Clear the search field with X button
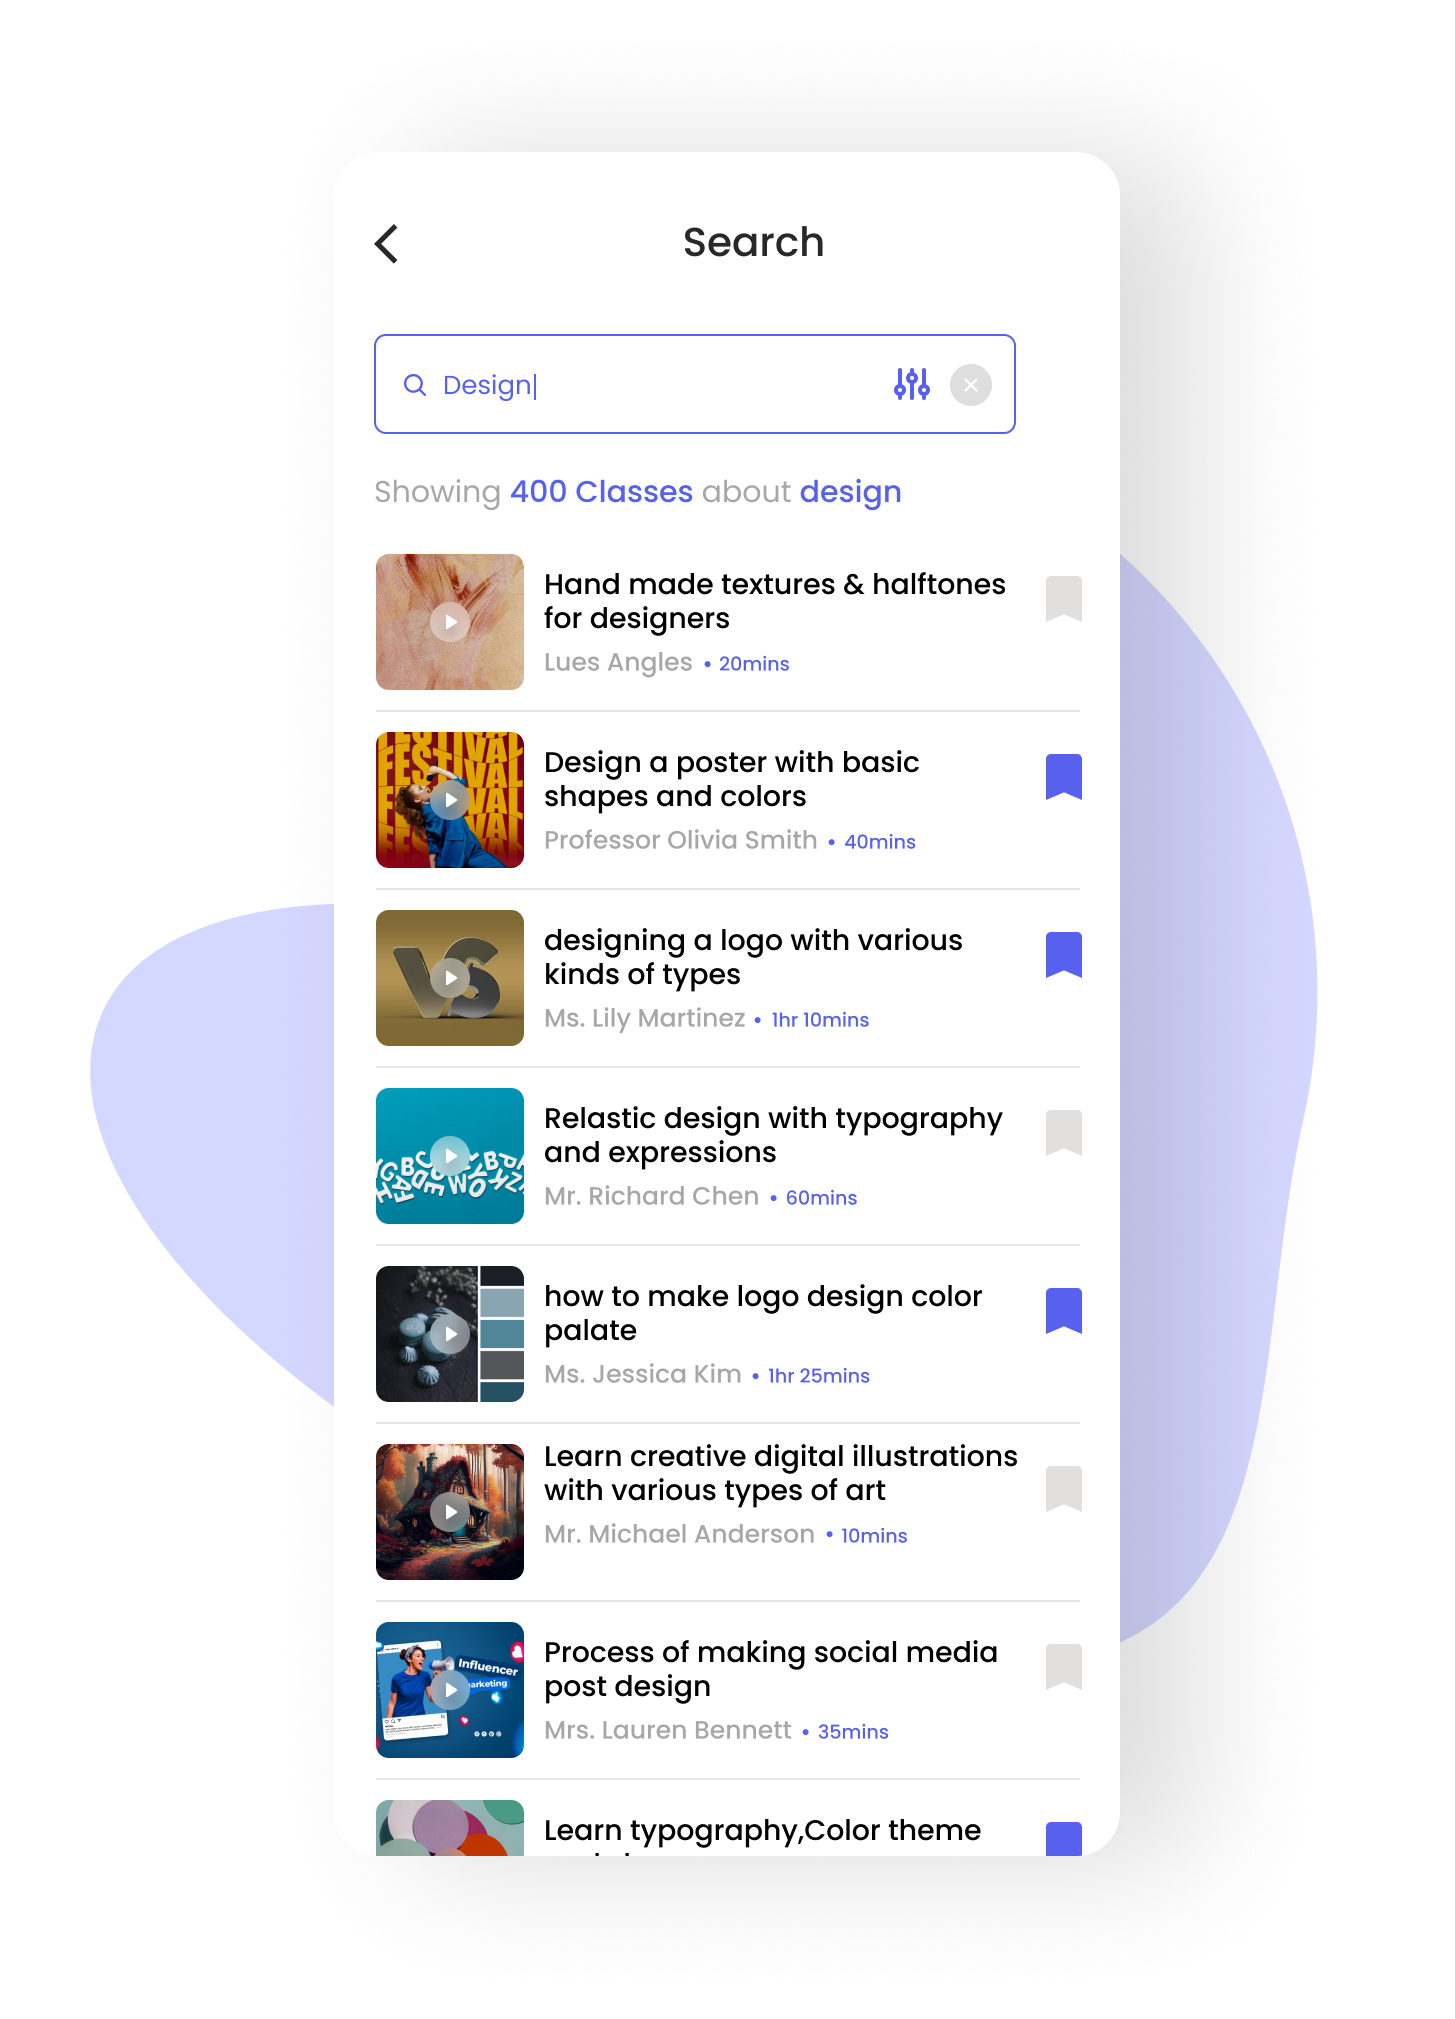The width and height of the screenshot is (1455, 2019). [970, 384]
